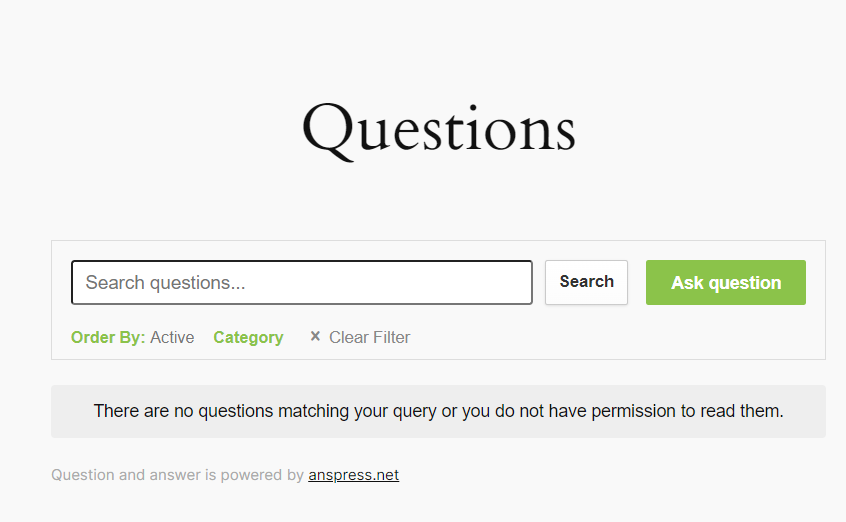
Task: Click the 'Order By:' green label
Action: tap(108, 337)
